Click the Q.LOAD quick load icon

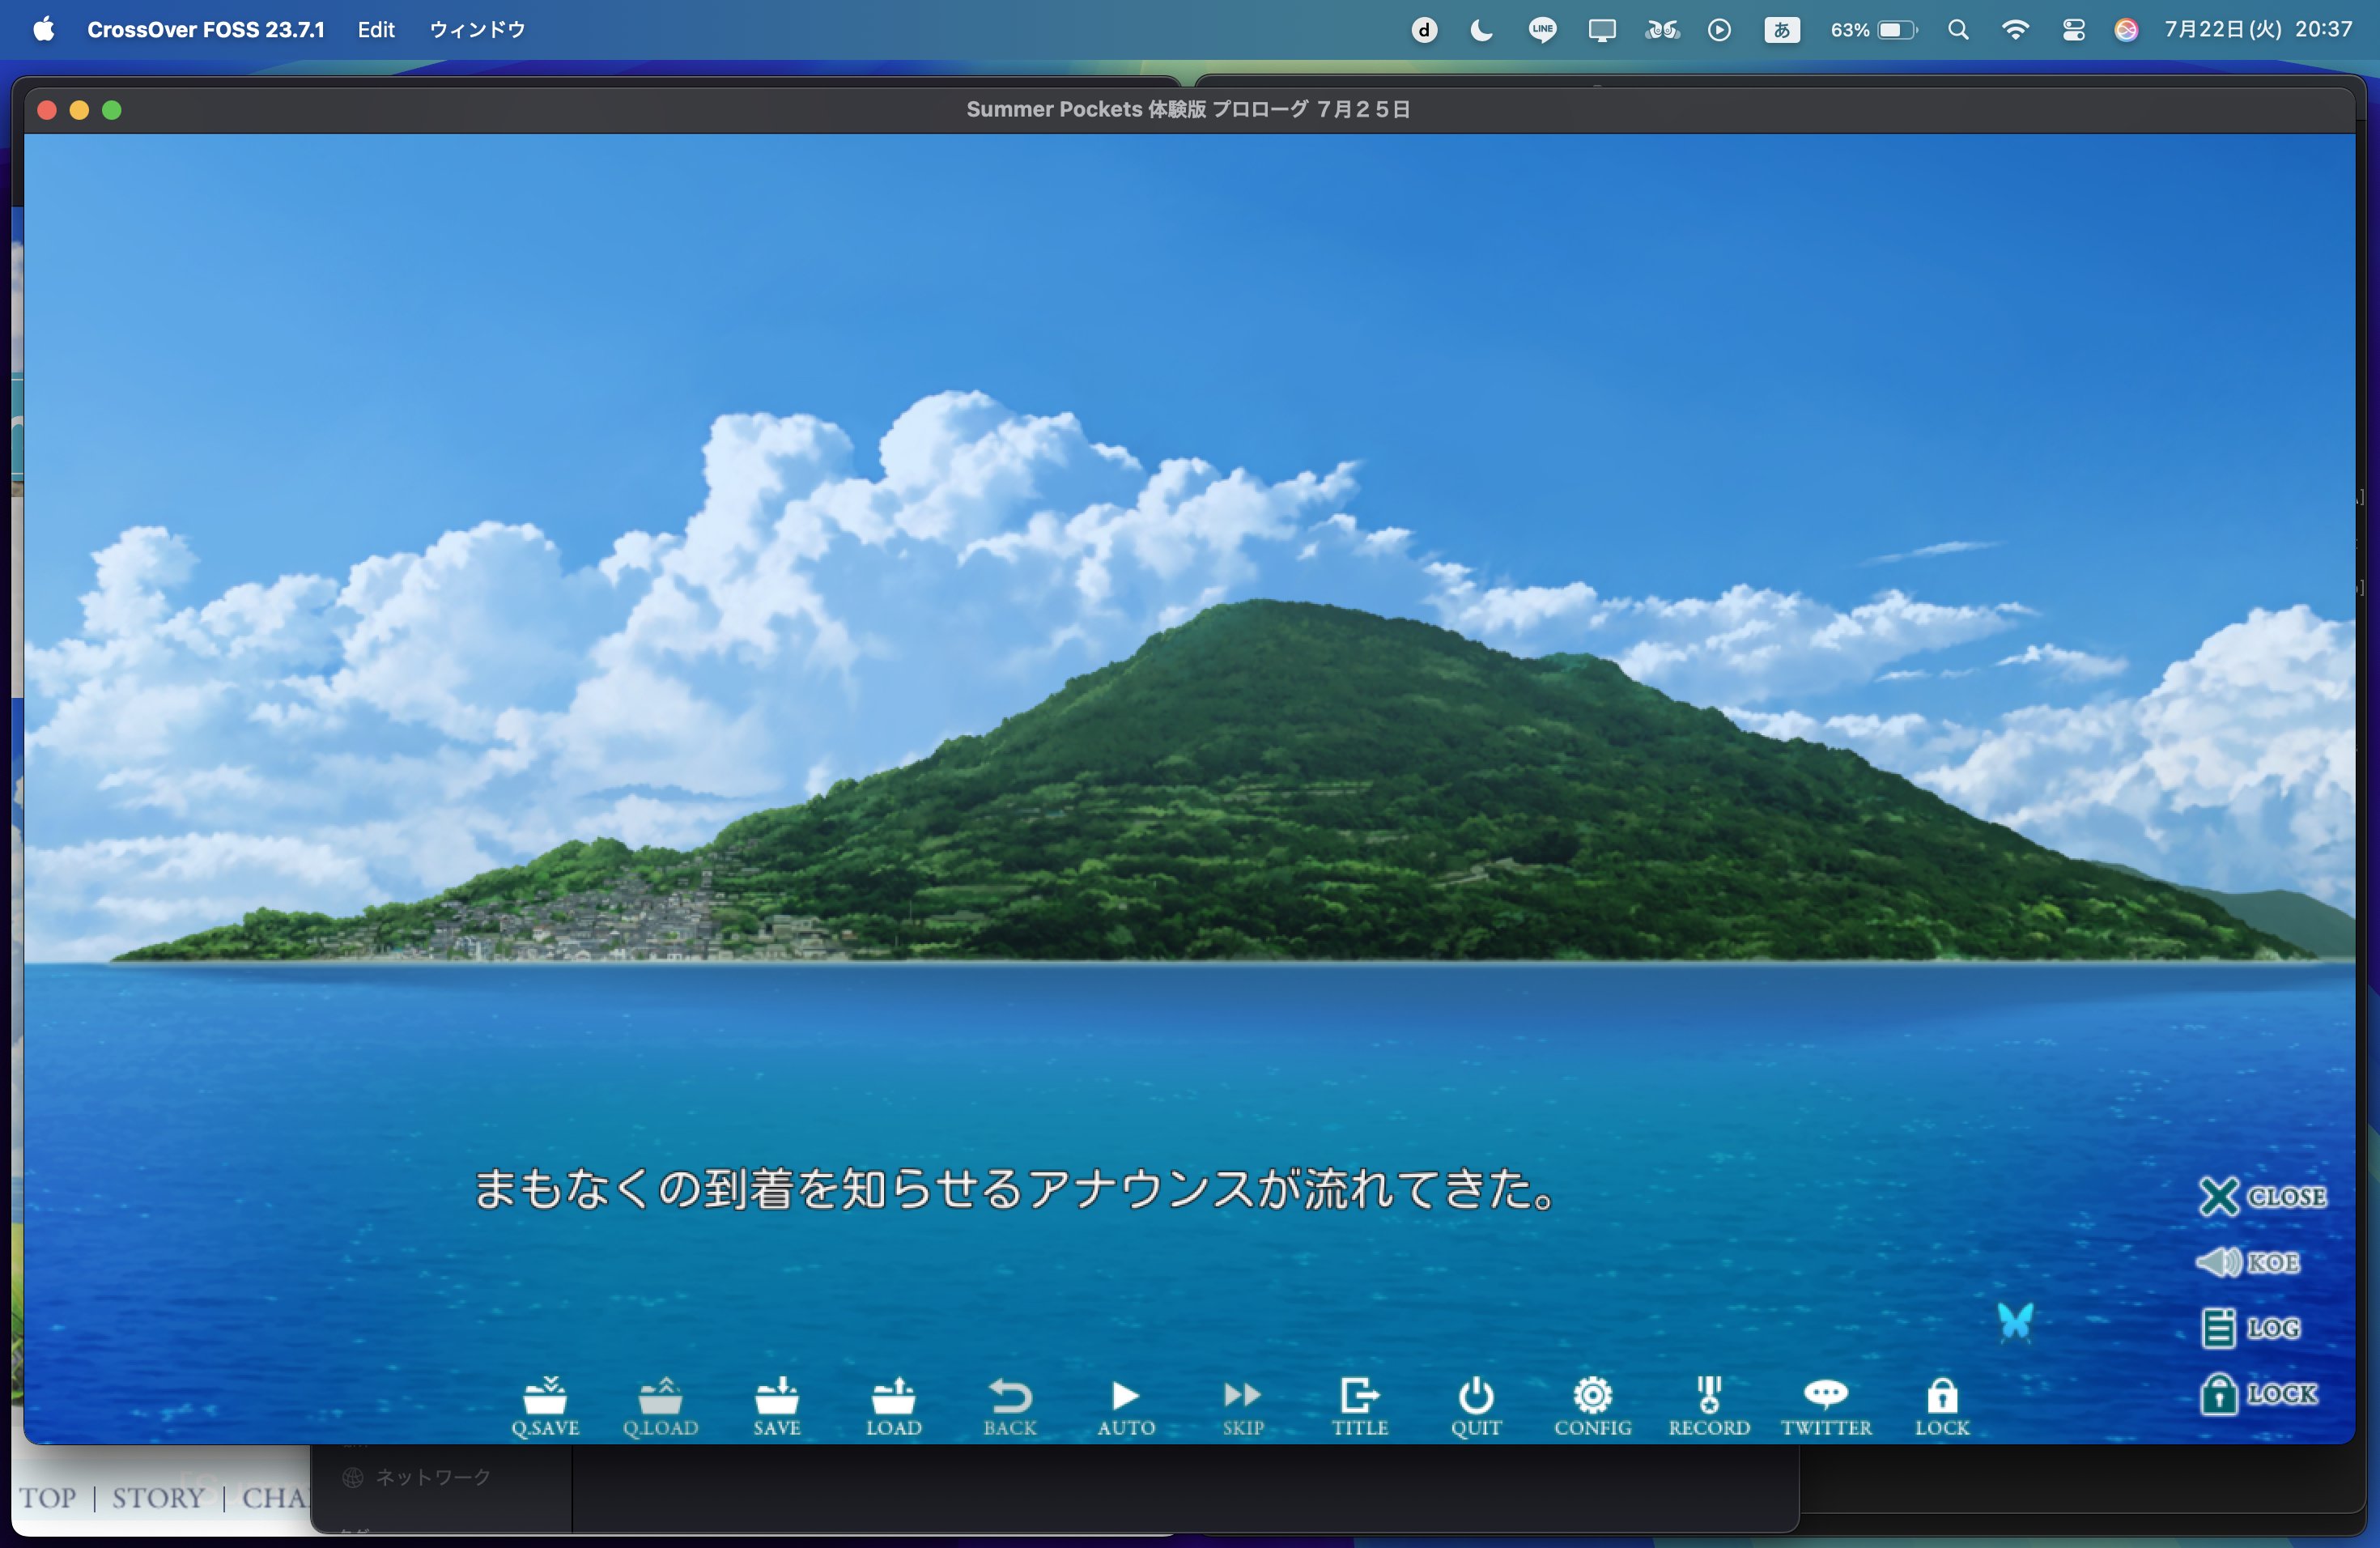pyautogui.click(x=661, y=1407)
